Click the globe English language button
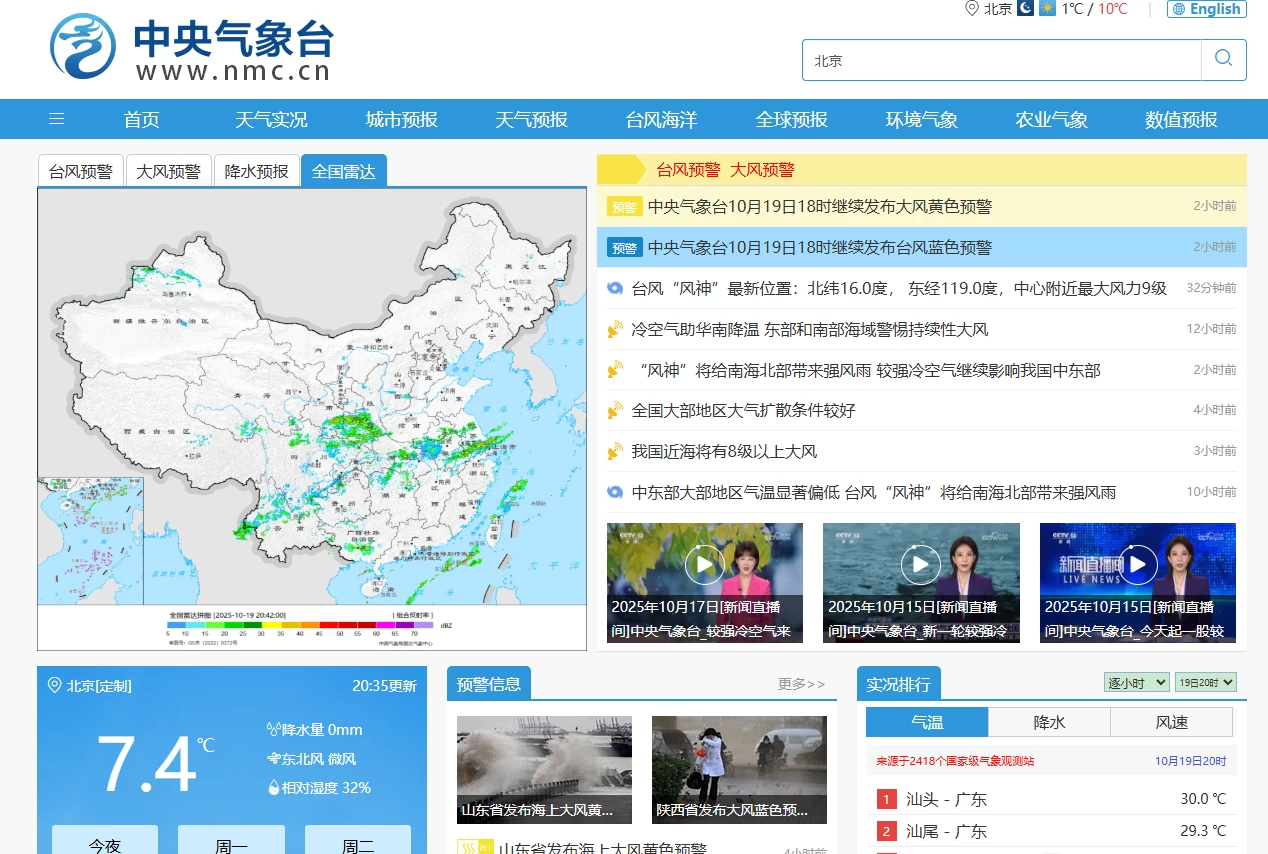The image size is (1268, 854). tap(1206, 9)
